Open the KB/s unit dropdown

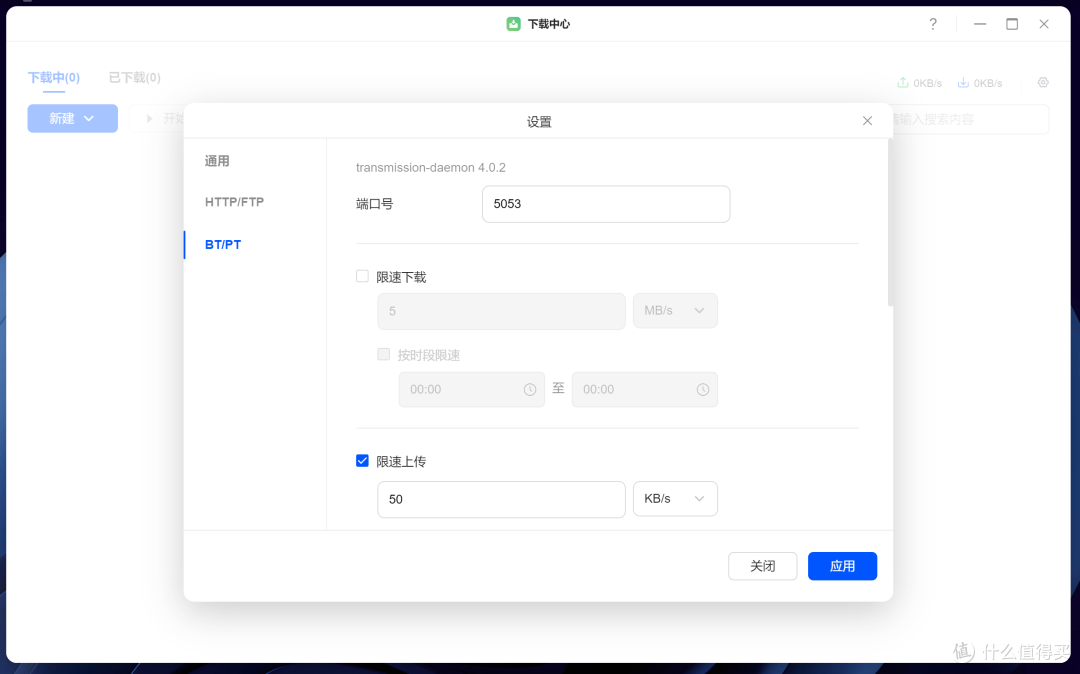pyautogui.click(x=675, y=498)
